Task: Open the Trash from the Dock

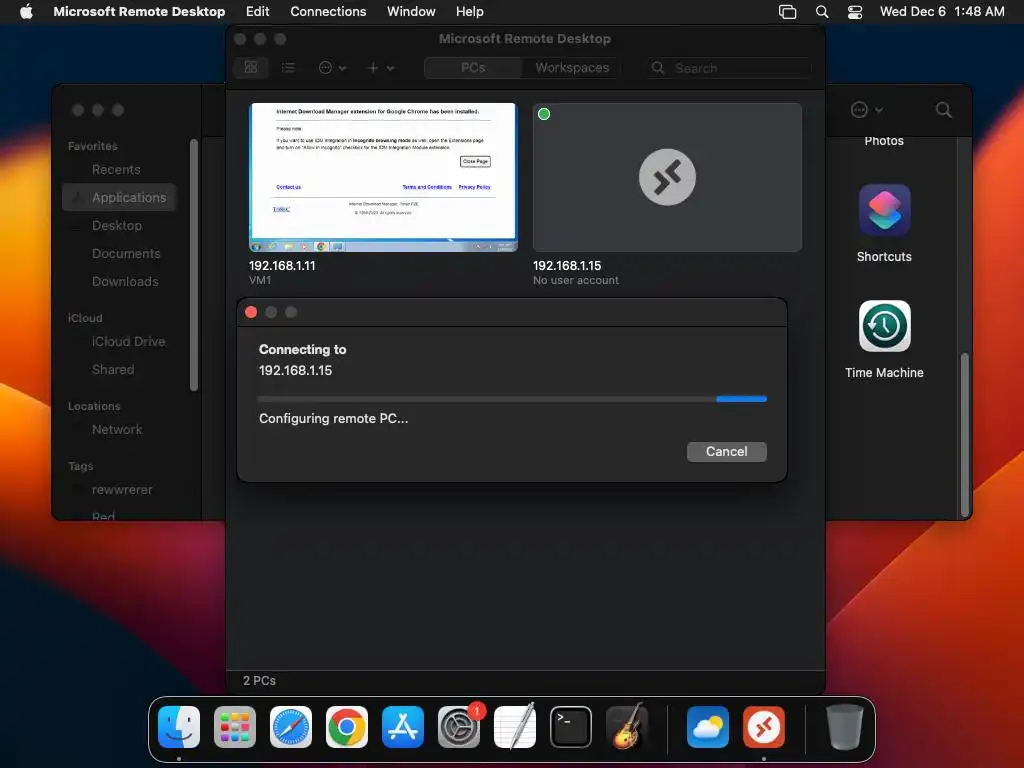Action: 844,727
